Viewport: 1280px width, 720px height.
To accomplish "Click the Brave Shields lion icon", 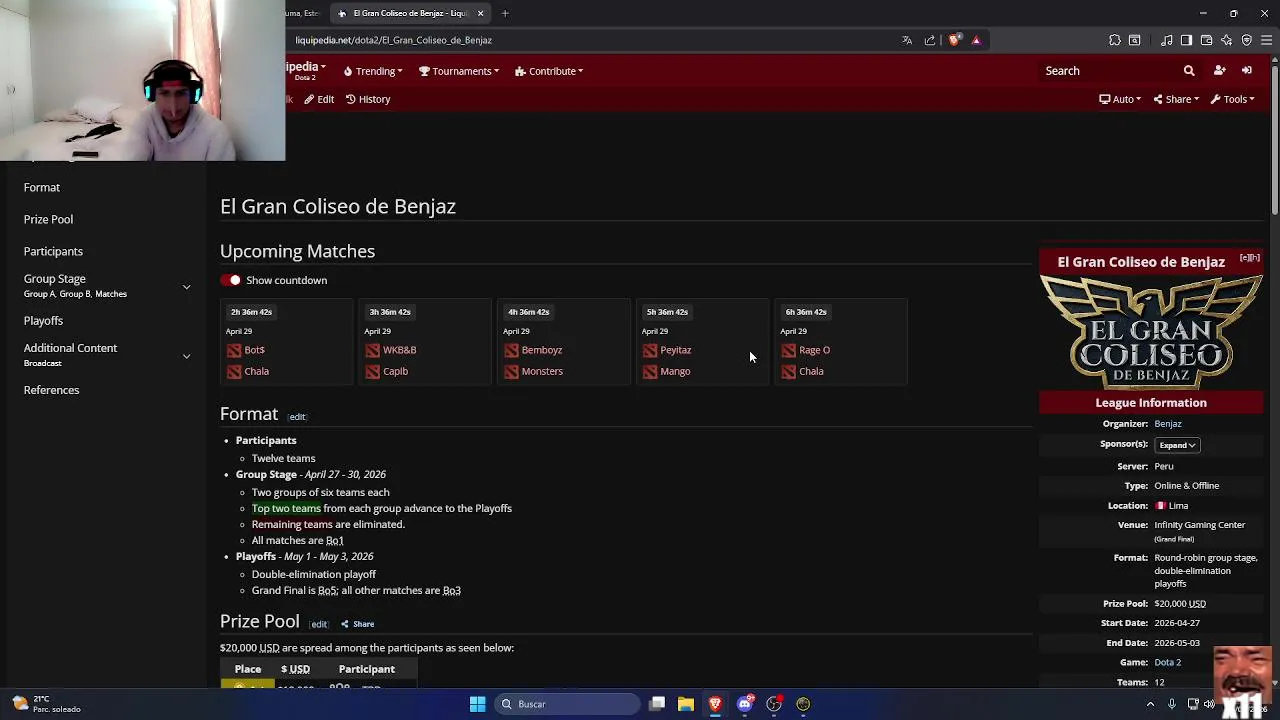I will coord(954,40).
